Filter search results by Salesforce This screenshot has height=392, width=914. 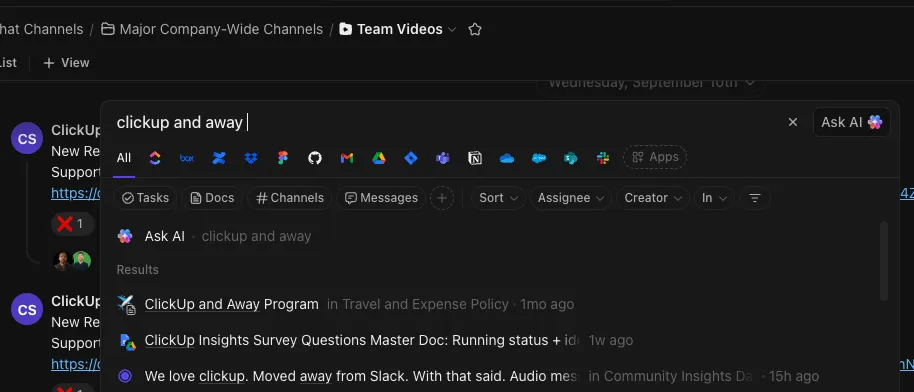pos(539,158)
